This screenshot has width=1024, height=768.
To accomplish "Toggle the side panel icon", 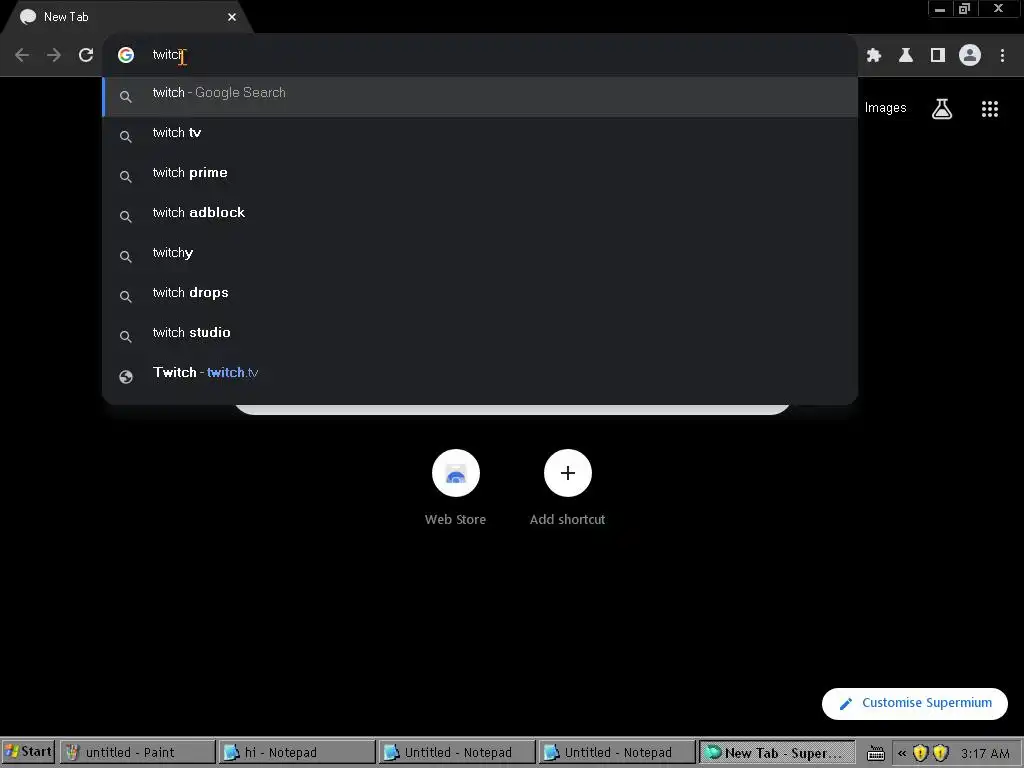I will [938, 55].
